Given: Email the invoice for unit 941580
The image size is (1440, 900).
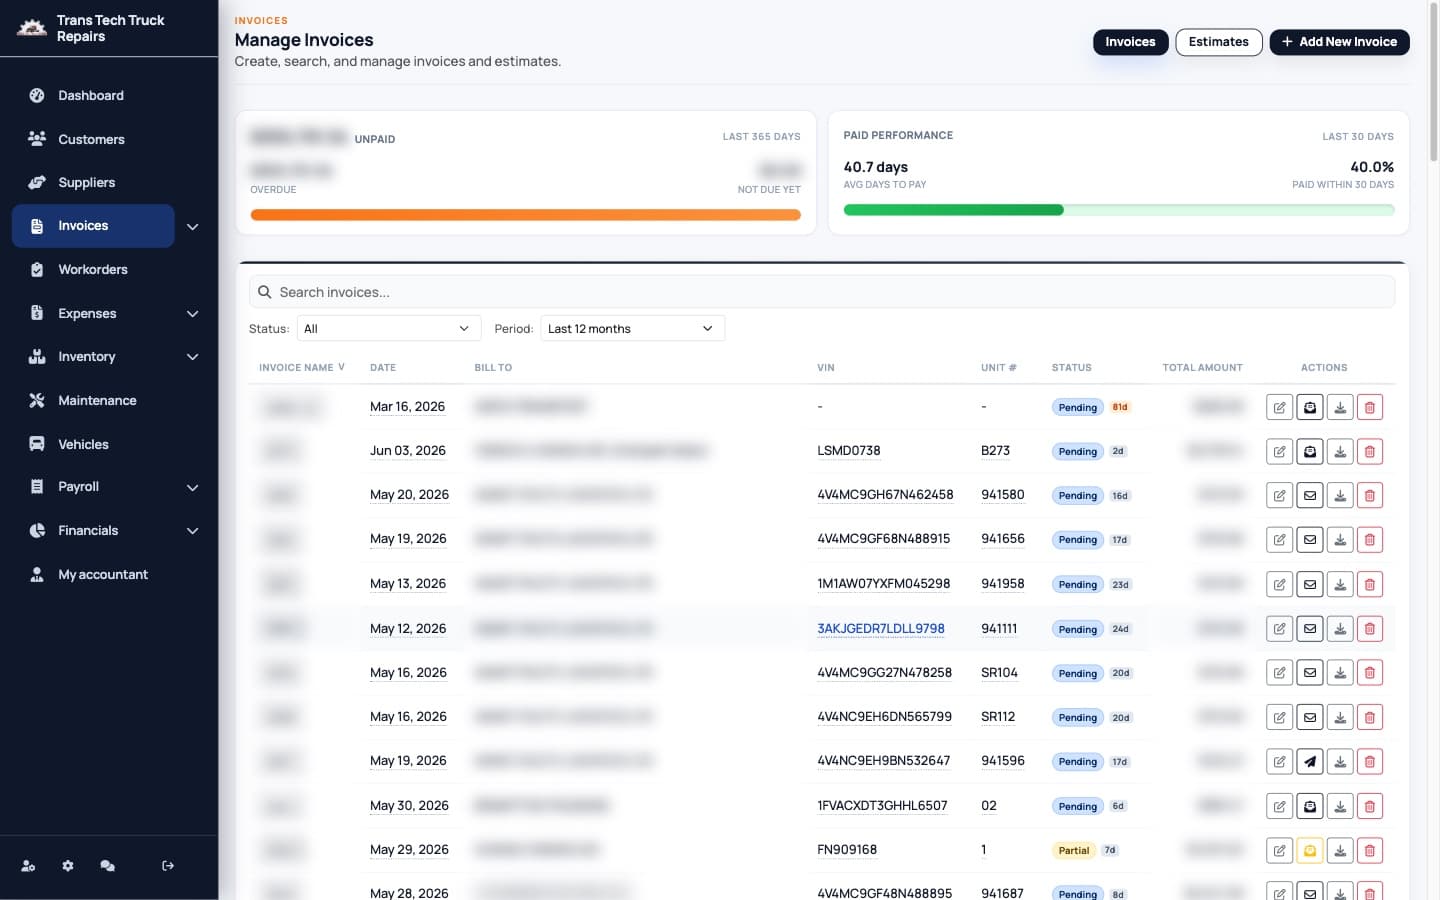Looking at the screenshot, I should 1310,495.
